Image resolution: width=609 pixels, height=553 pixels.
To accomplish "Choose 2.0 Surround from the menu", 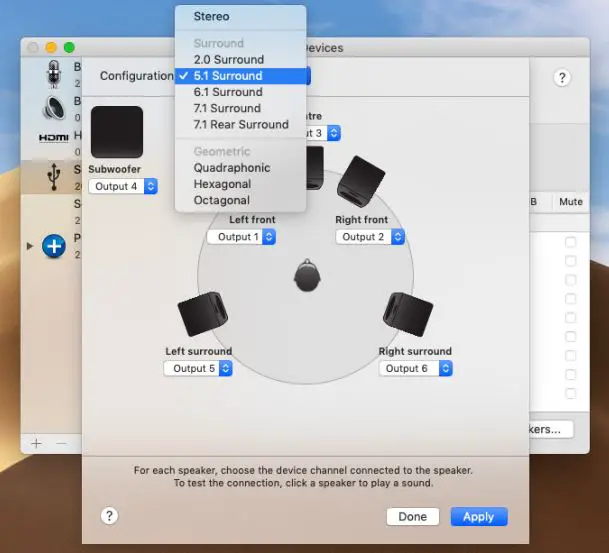I will [x=240, y=59].
